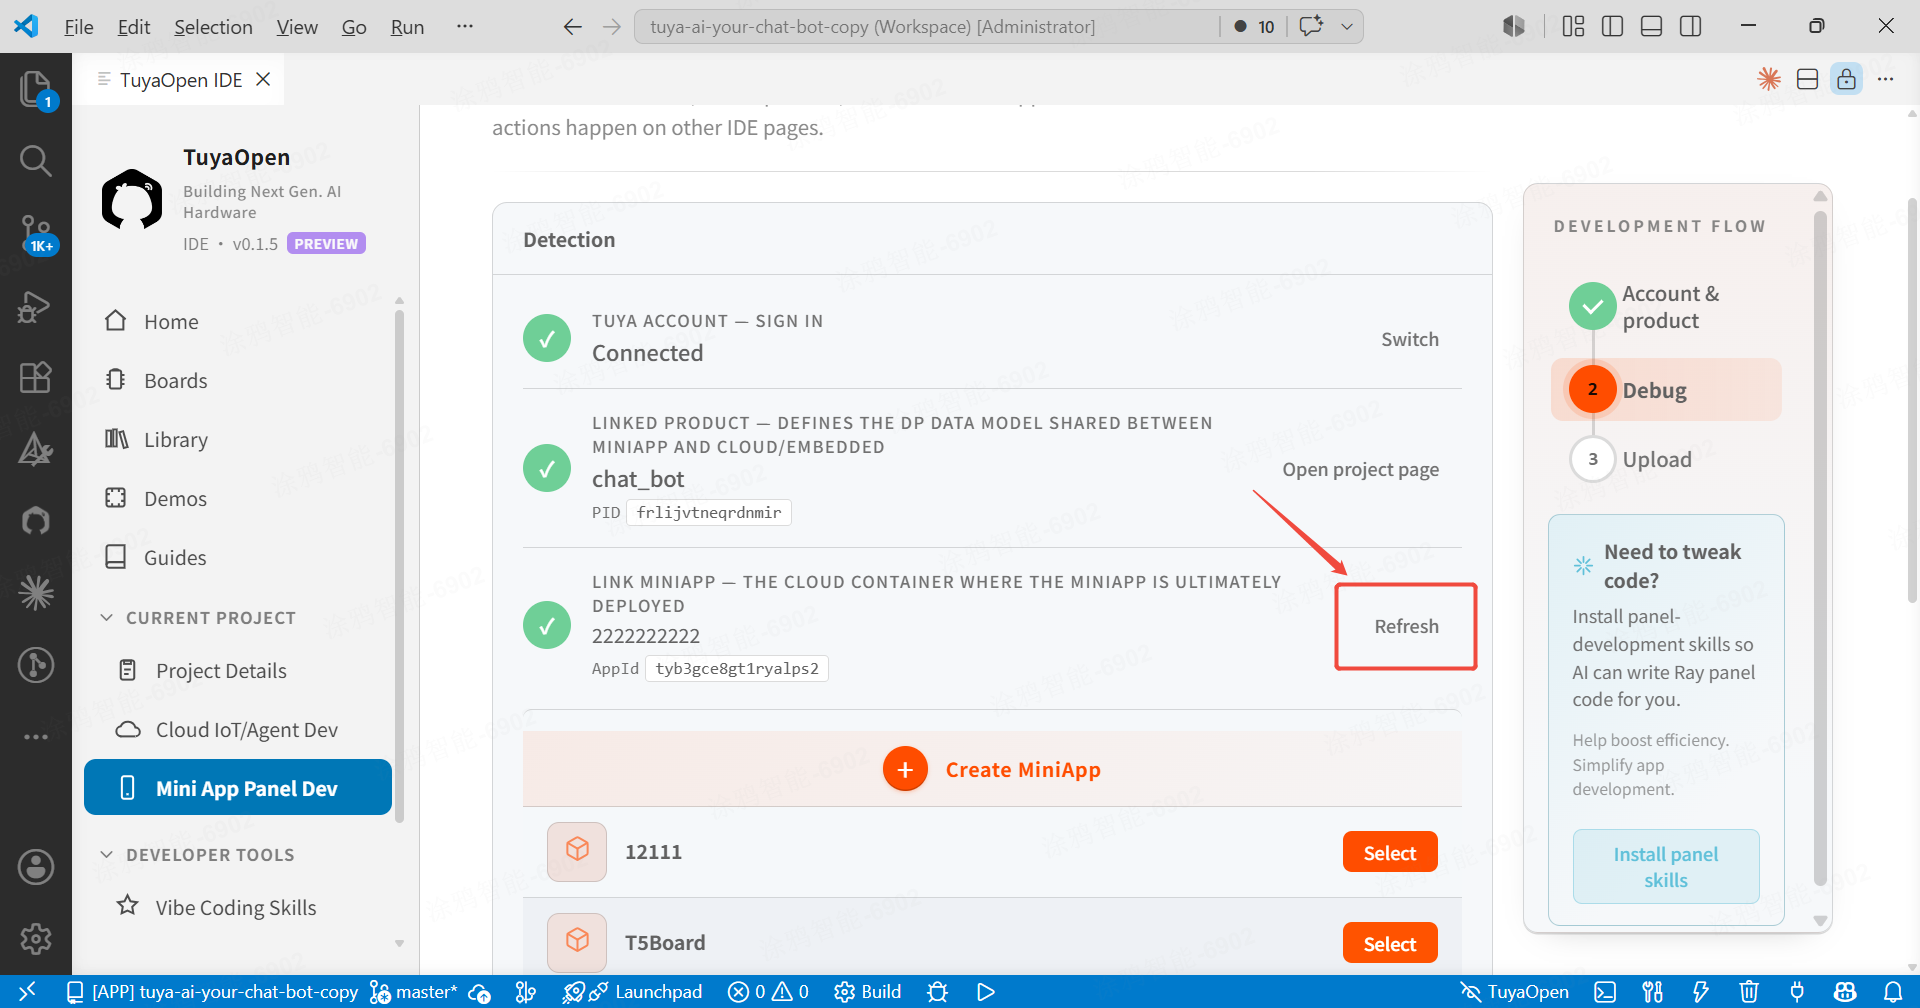
Task: Click the master* branch in status bar
Action: (414, 992)
